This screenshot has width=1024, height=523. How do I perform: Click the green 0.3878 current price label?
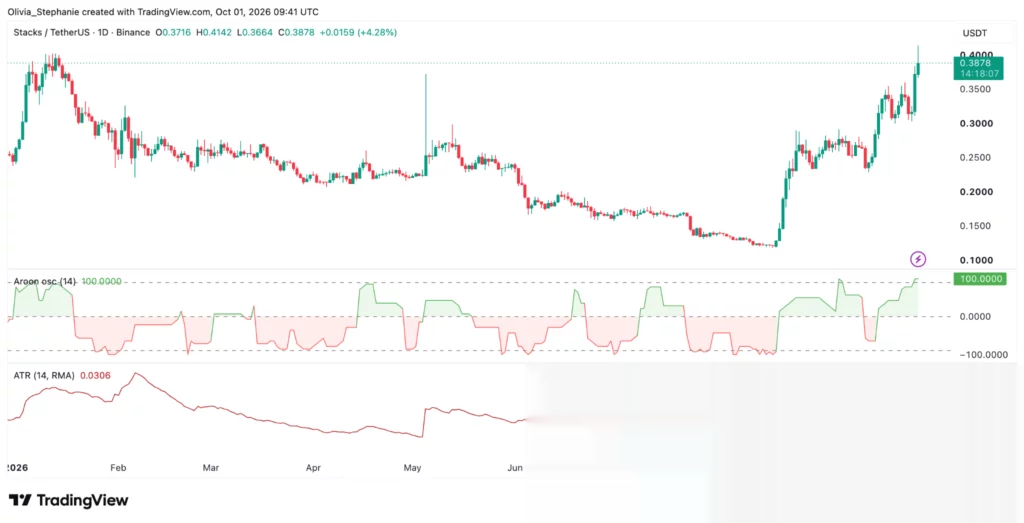[x=977, y=63]
